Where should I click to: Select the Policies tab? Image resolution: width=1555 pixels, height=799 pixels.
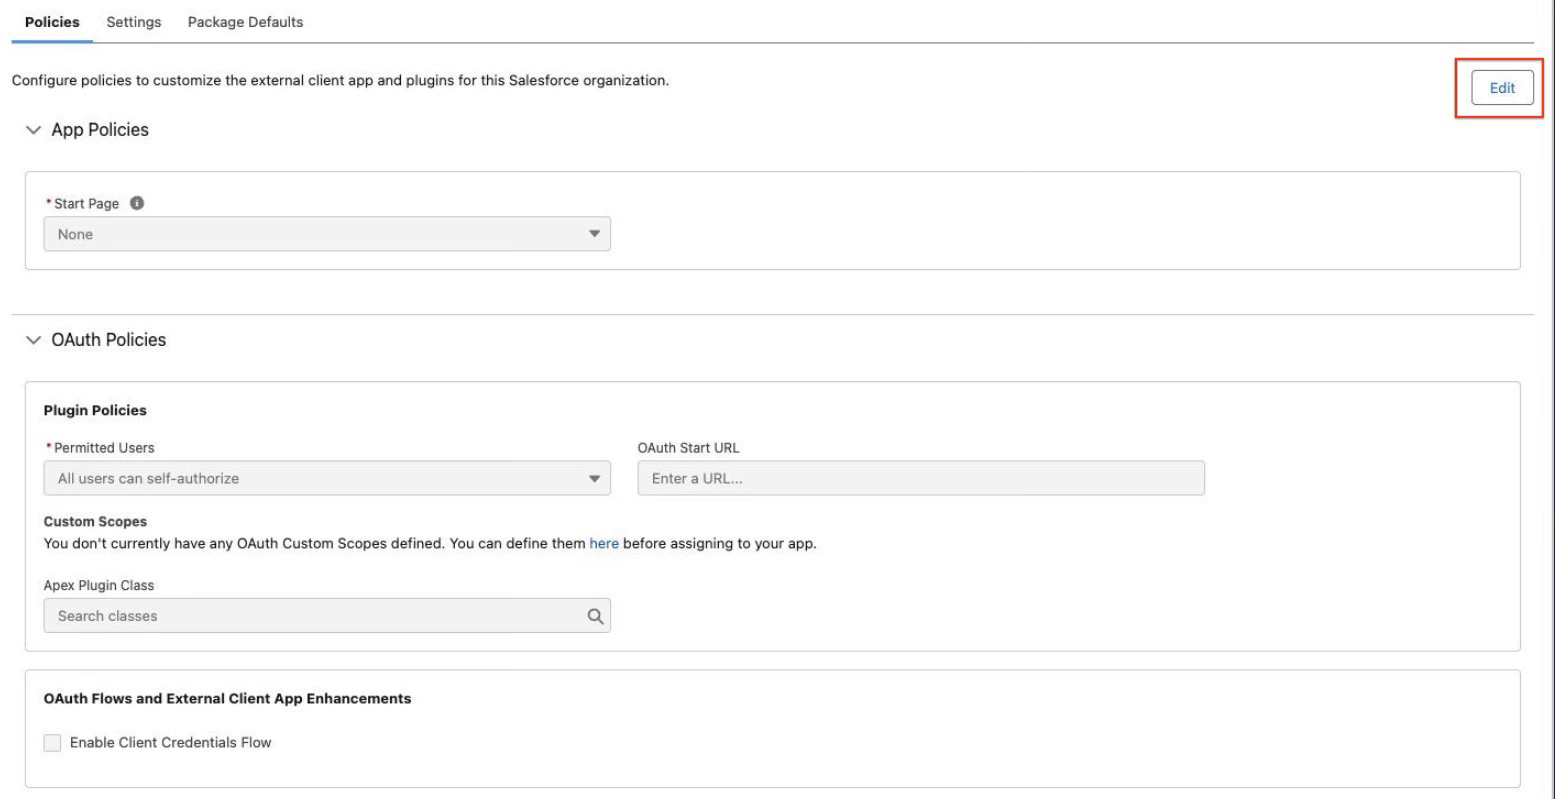51,22
